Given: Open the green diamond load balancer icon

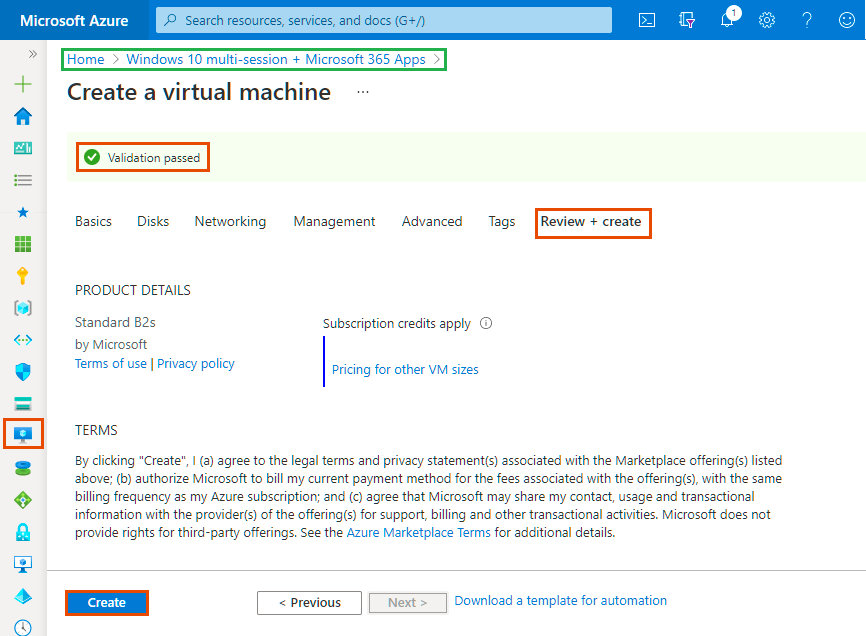Looking at the screenshot, I should coord(23,500).
